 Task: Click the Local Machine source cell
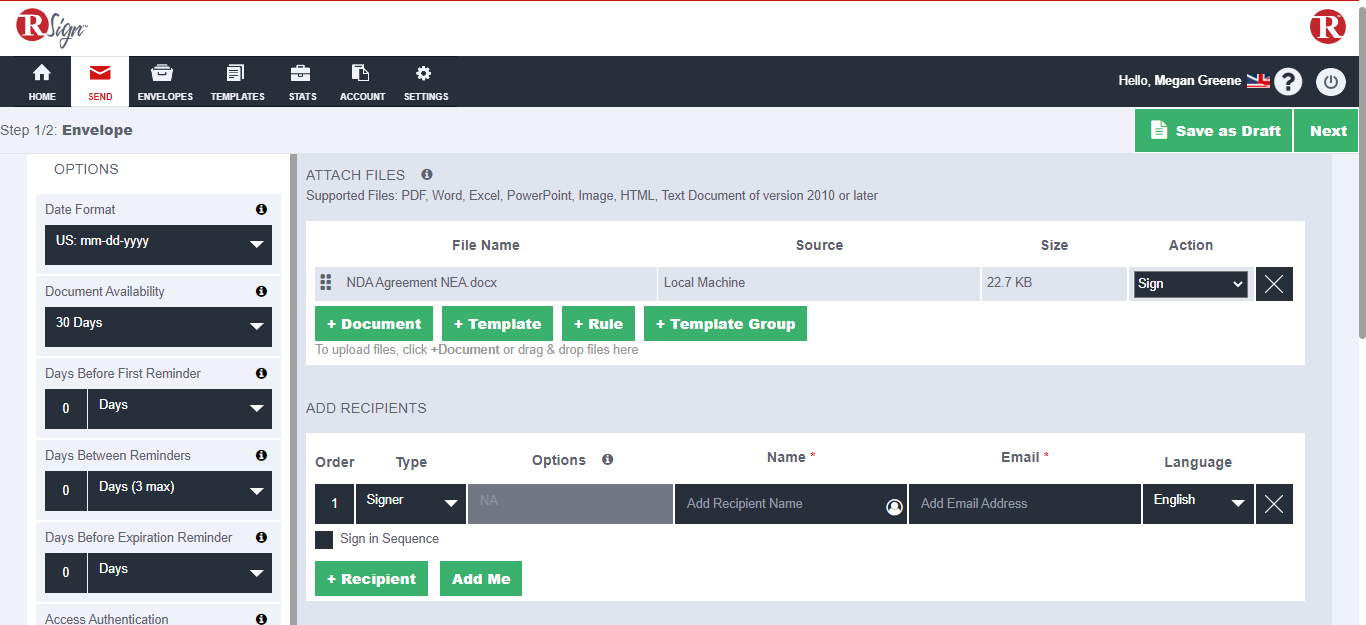(818, 283)
